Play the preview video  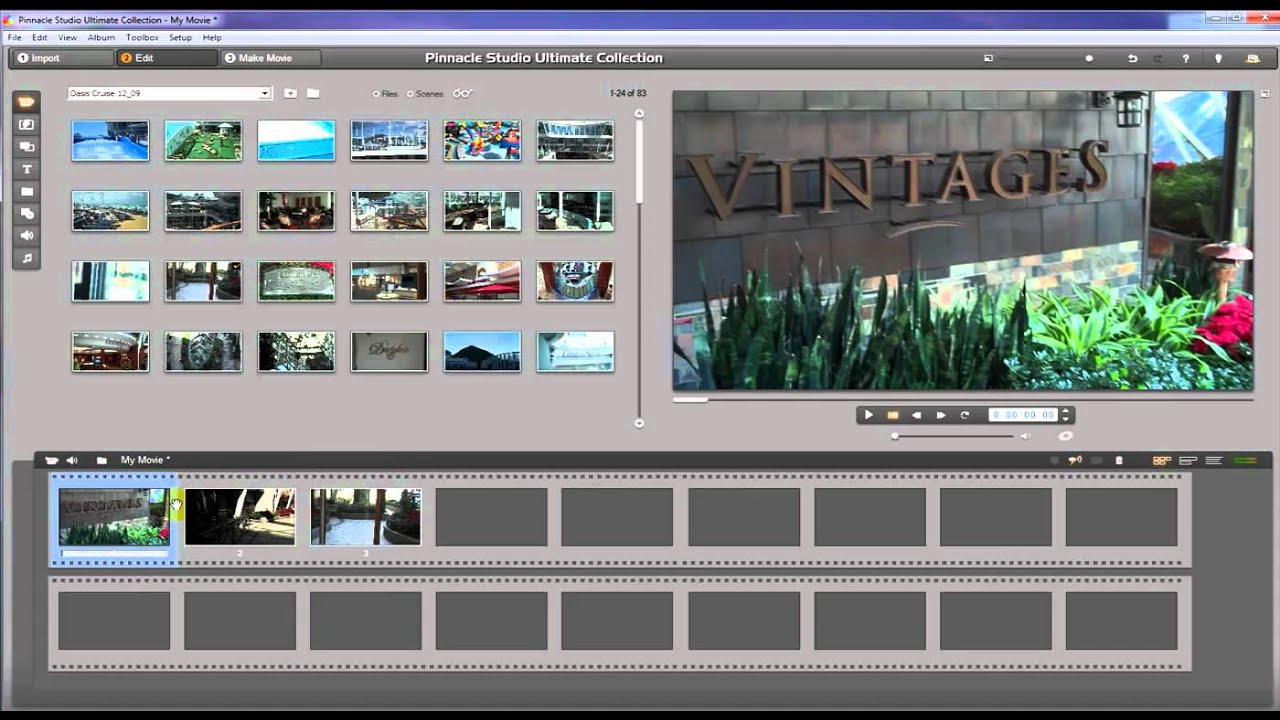click(x=868, y=415)
